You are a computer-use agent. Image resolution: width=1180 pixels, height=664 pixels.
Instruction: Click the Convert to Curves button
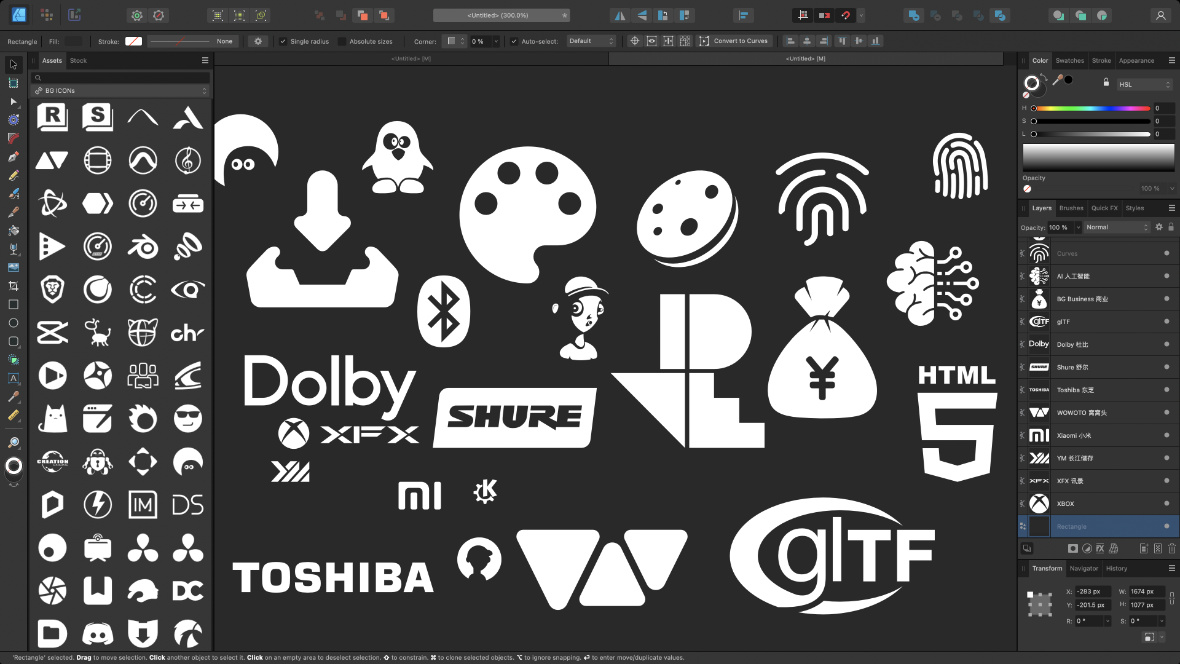click(735, 41)
